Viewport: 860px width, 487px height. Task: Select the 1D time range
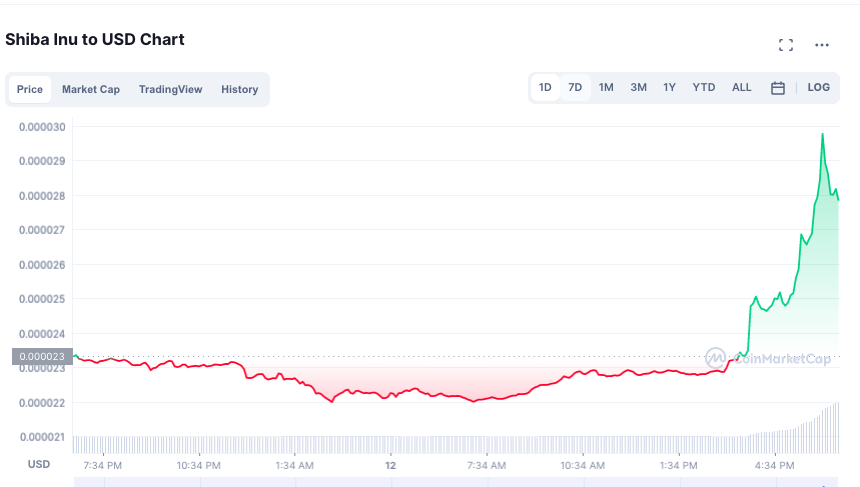[545, 87]
